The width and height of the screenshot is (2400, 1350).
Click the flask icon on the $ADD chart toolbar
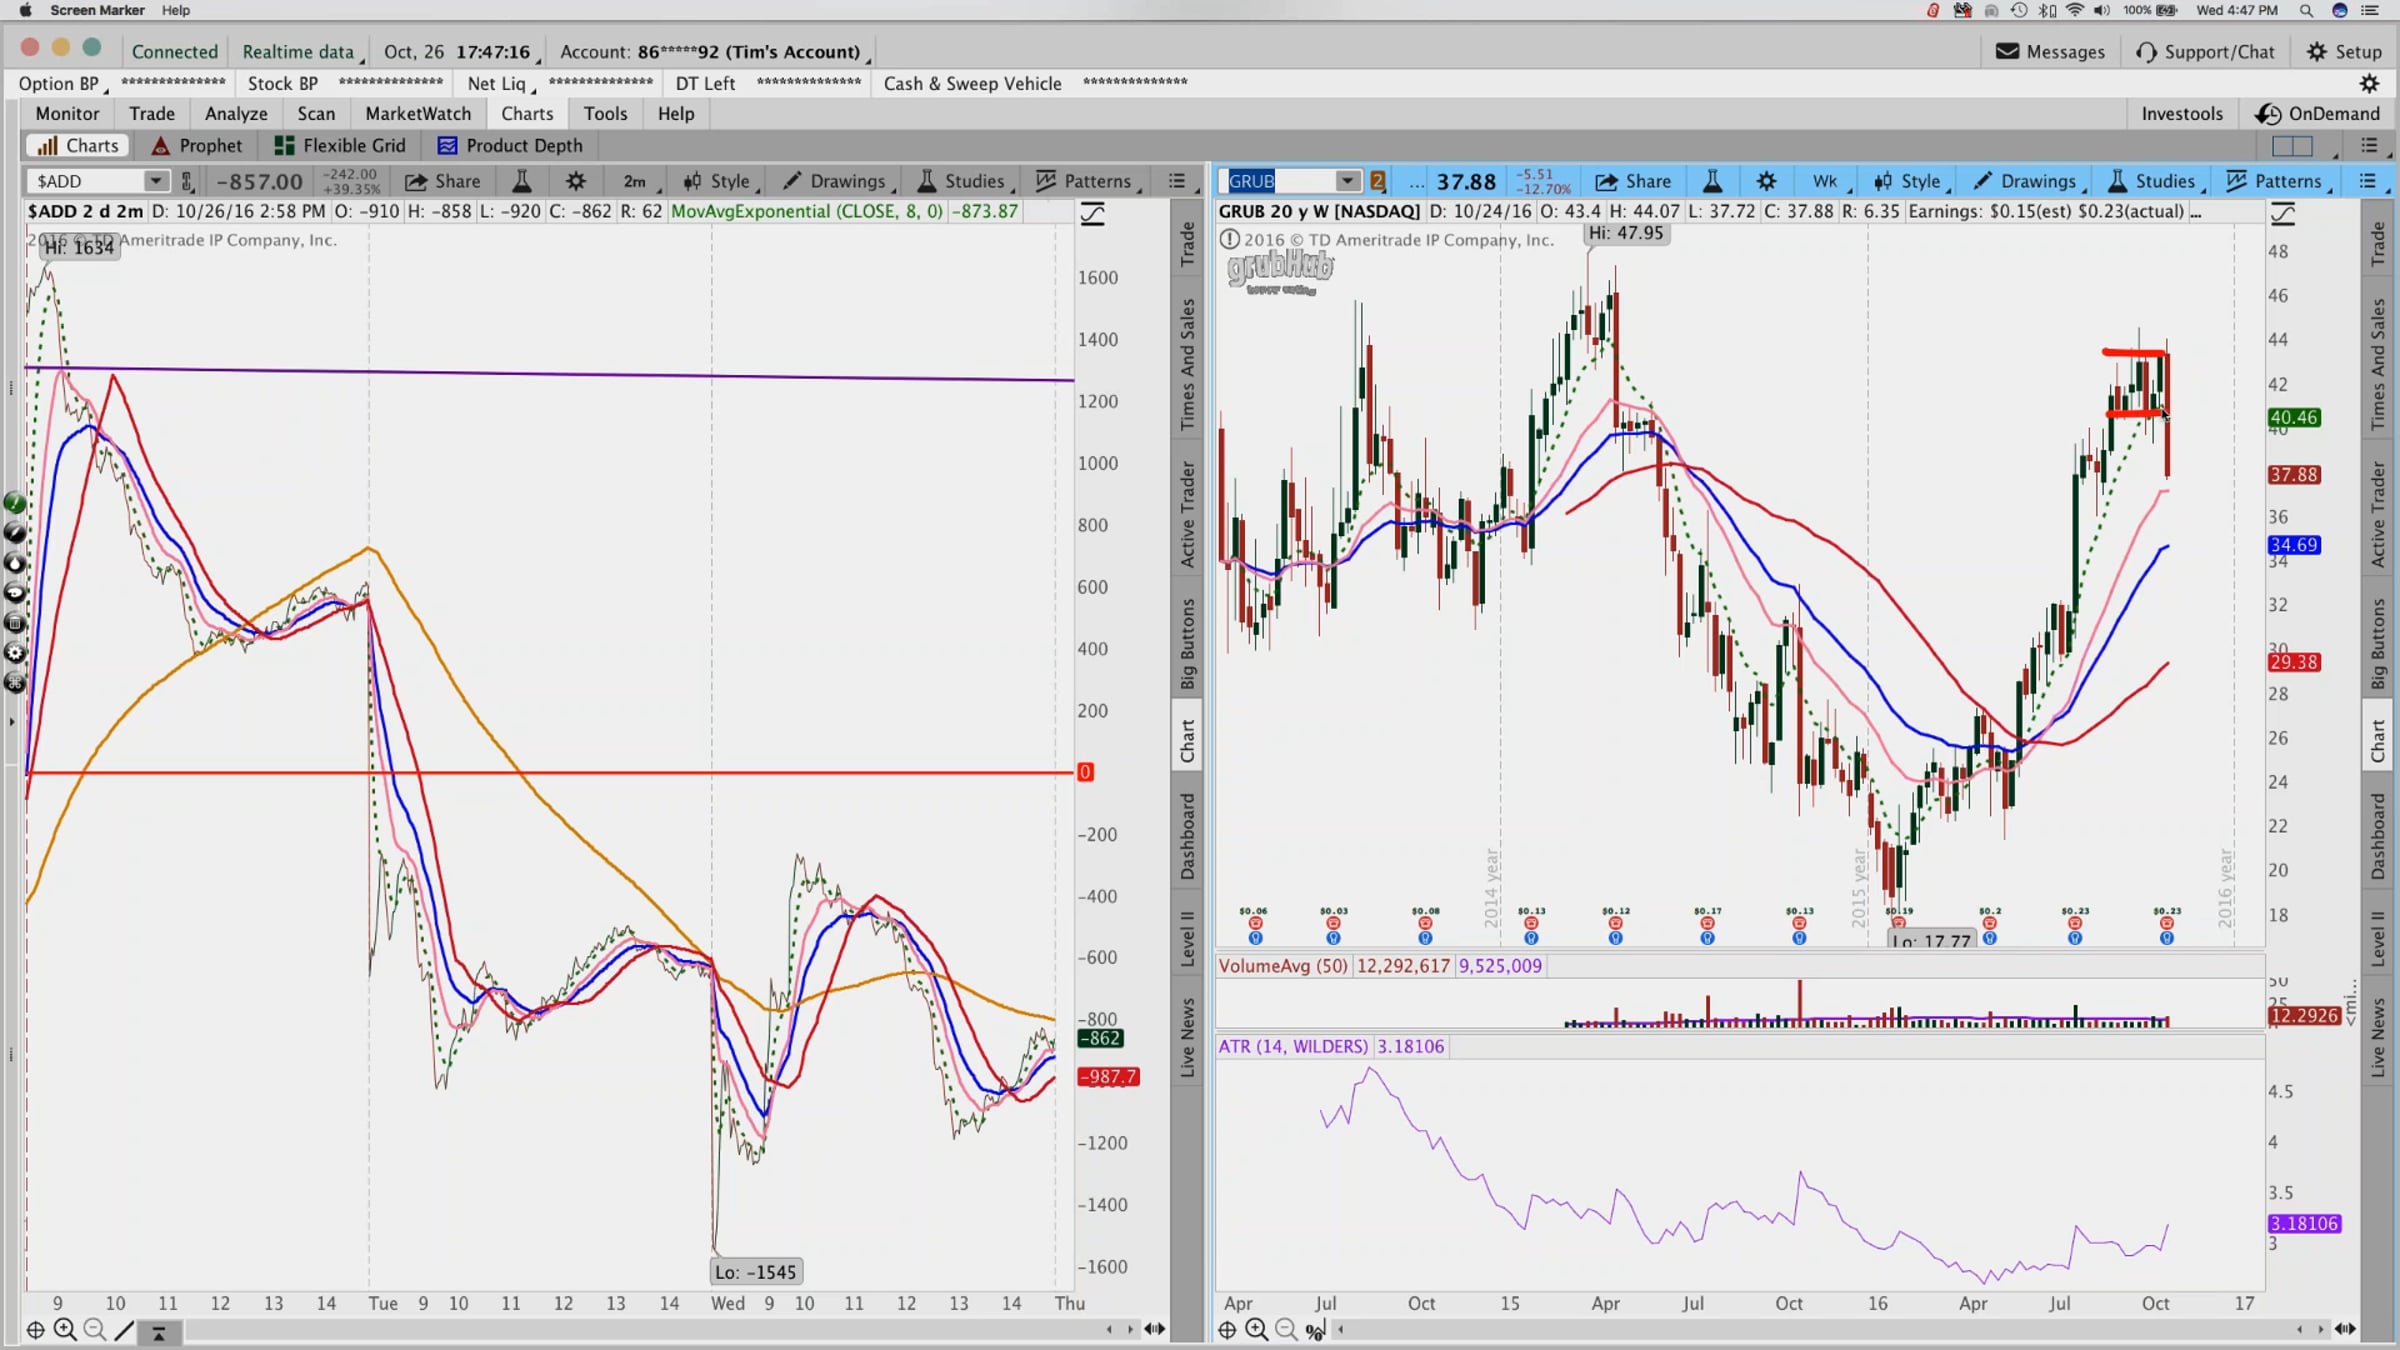(x=521, y=181)
